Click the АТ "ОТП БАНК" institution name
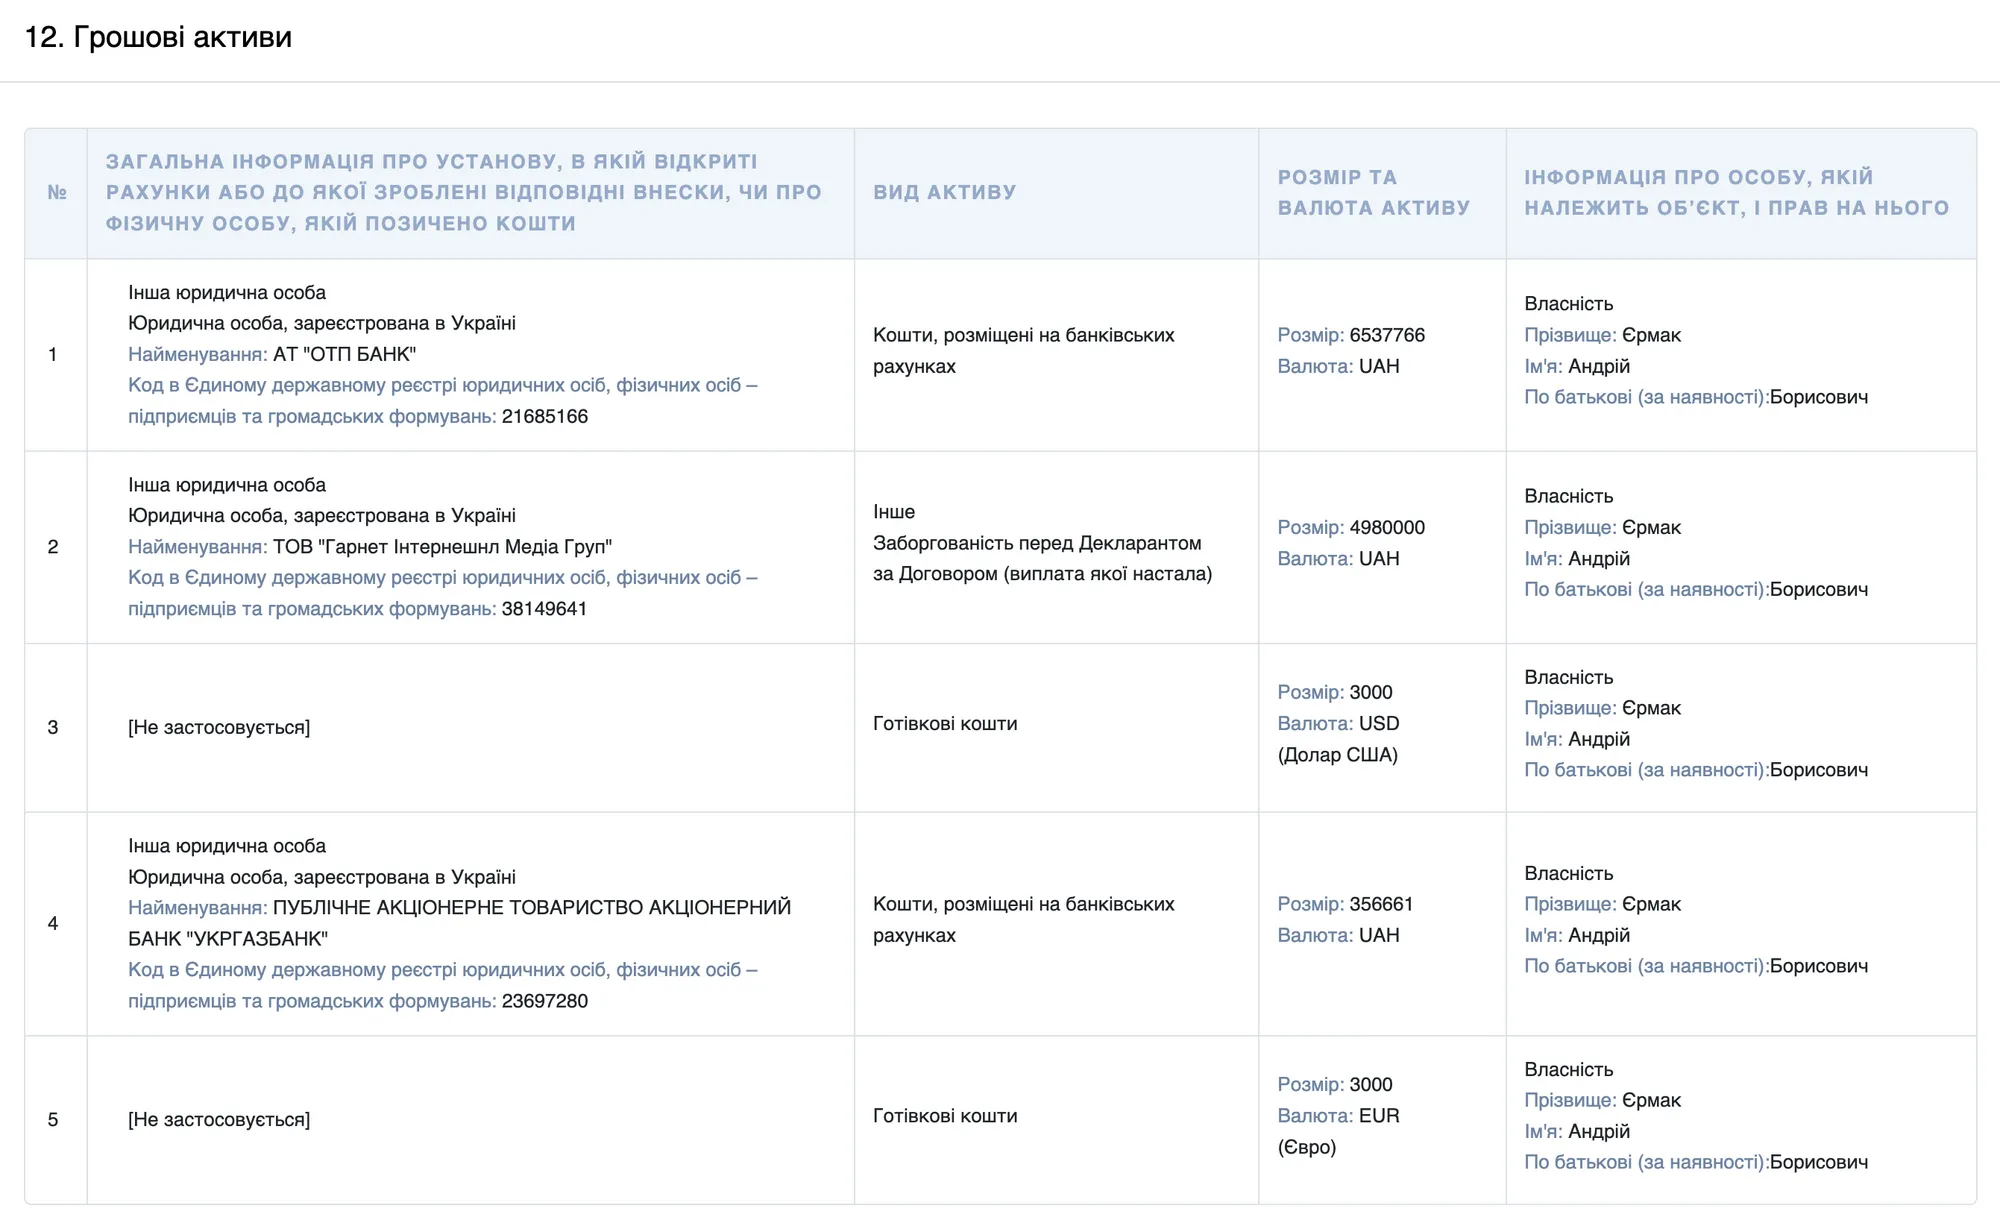This screenshot has height=1223, width=2000. (344, 354)
